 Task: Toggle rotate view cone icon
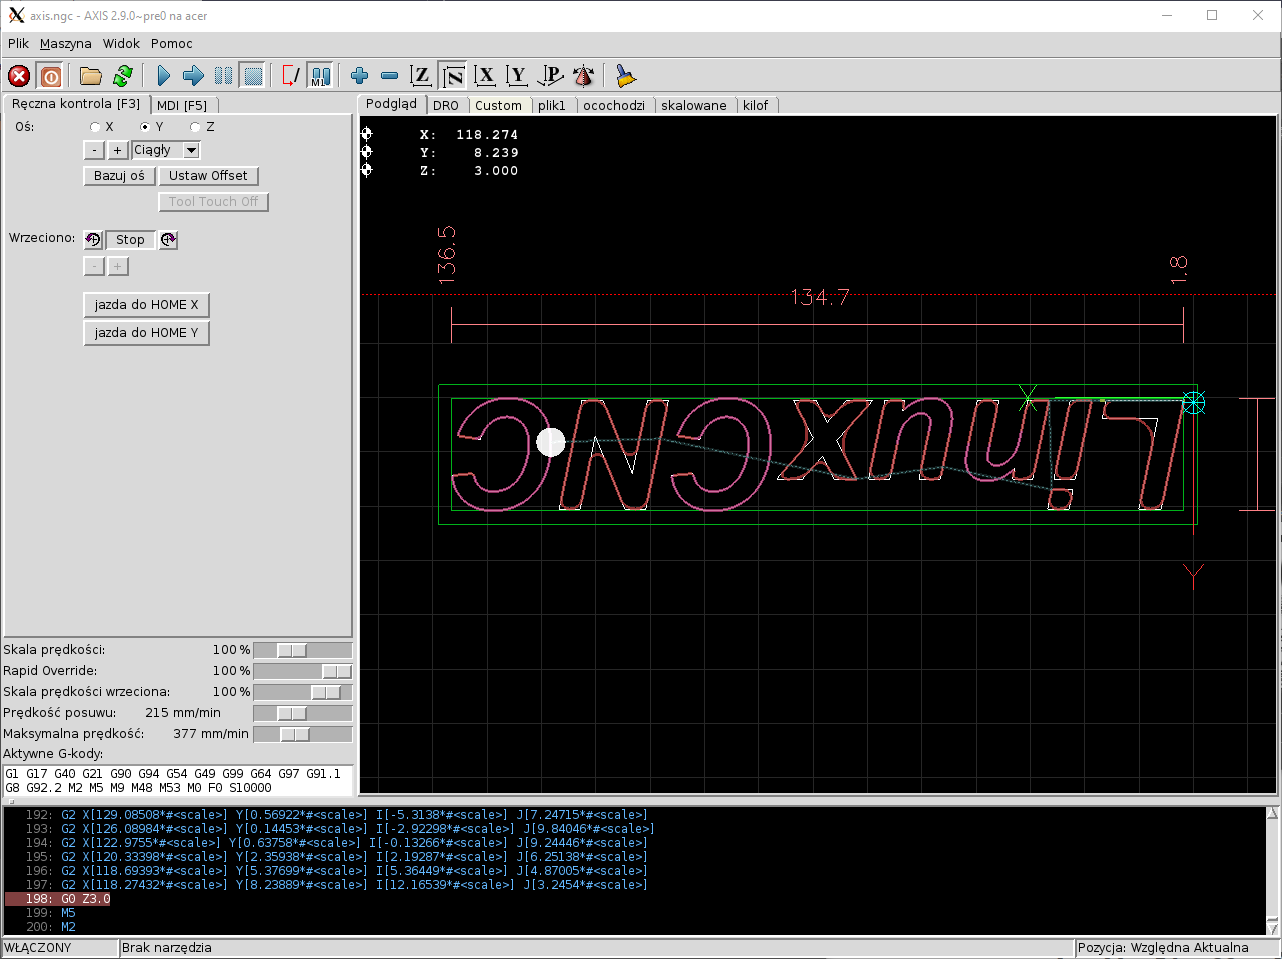click(584, 76)
